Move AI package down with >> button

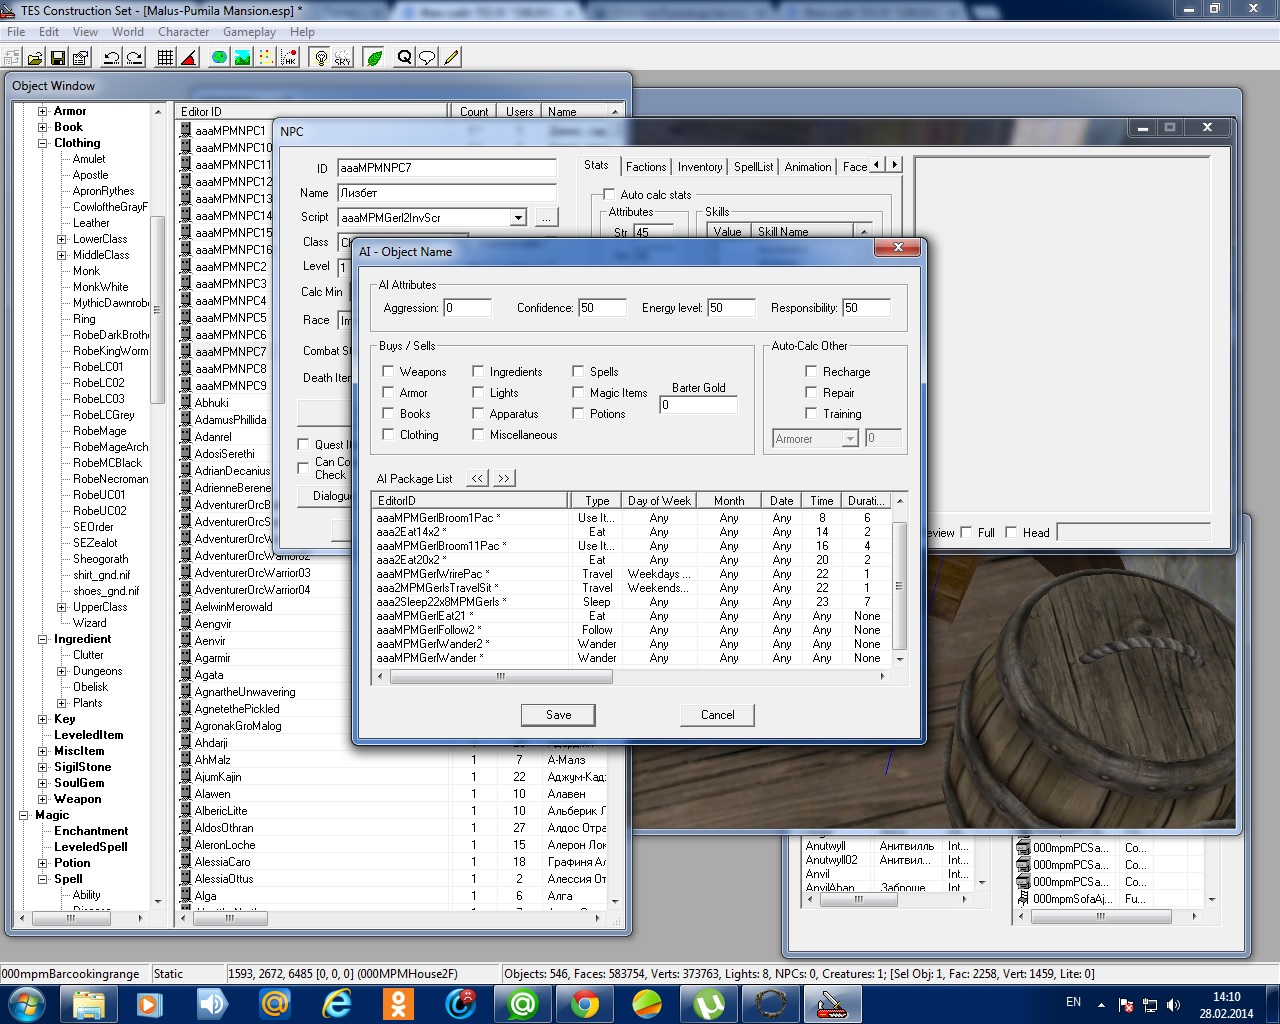coord(503,478)
